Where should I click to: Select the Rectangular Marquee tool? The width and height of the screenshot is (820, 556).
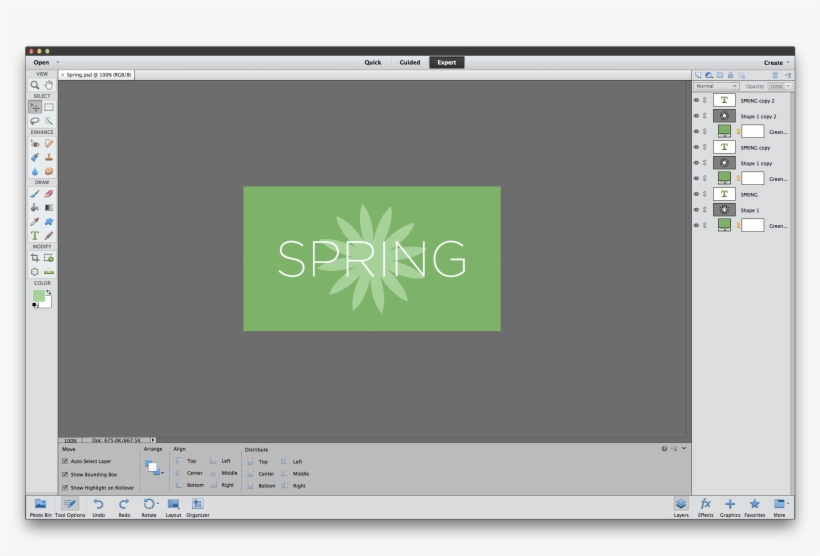49,107
